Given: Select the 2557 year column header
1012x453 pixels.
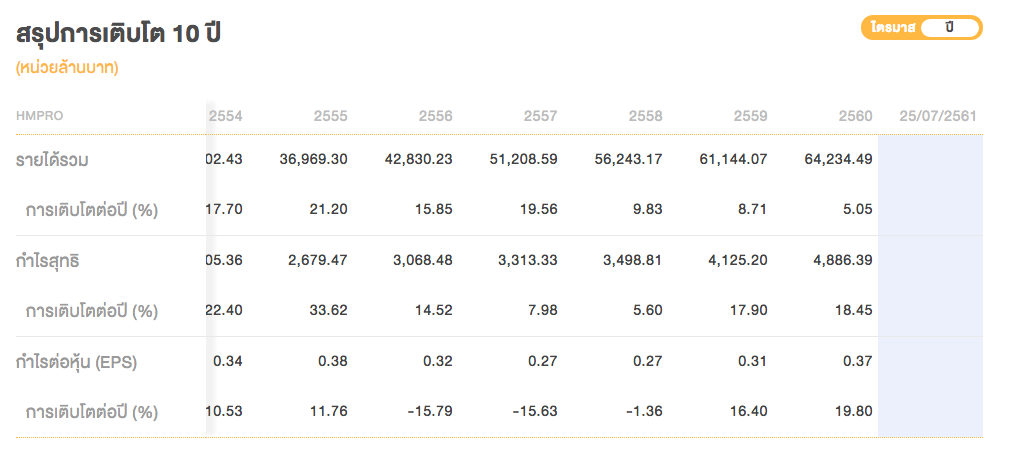Looking at the screenshot, I should [540, 116].
